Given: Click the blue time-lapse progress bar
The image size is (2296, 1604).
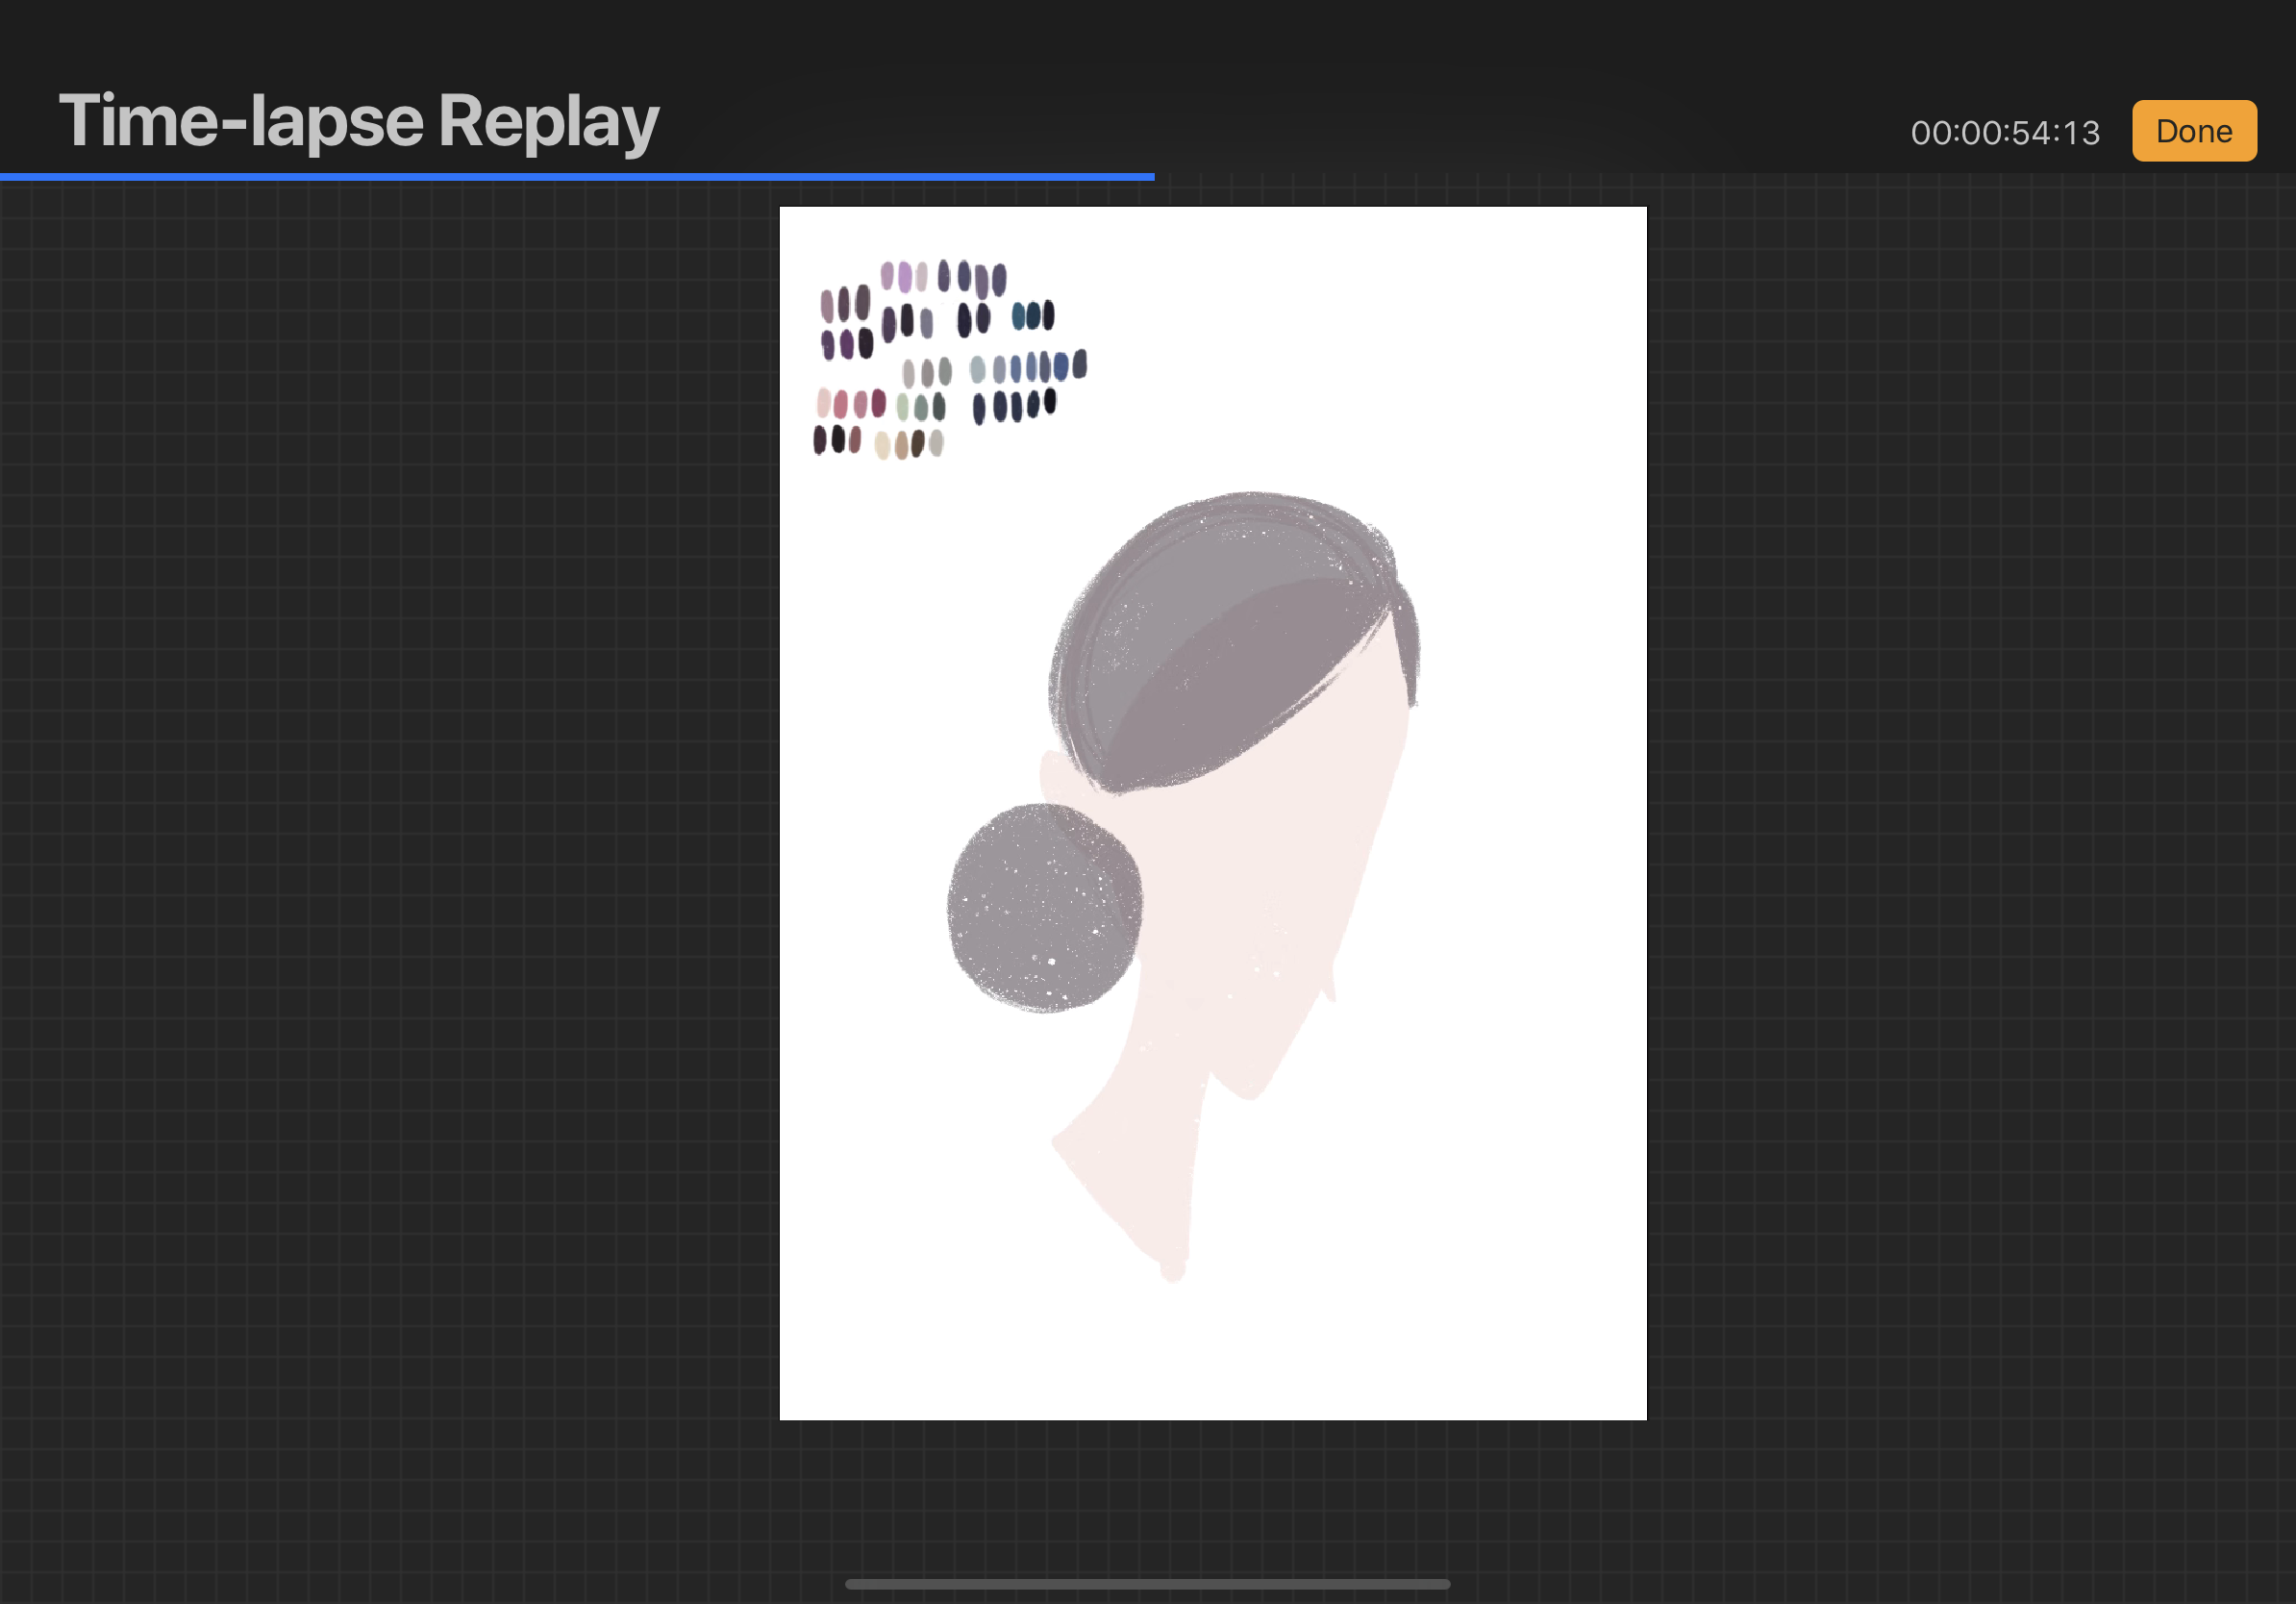Looking at the screenshot, I should click(577, 177).
